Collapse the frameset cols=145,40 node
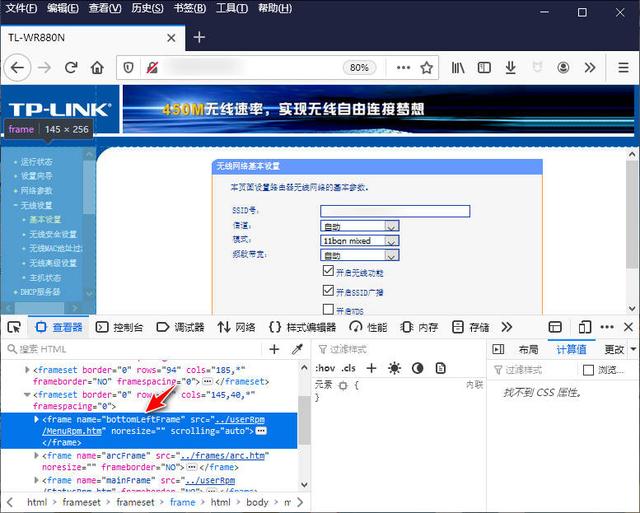 pyautogui.click(x=27, y=395)
